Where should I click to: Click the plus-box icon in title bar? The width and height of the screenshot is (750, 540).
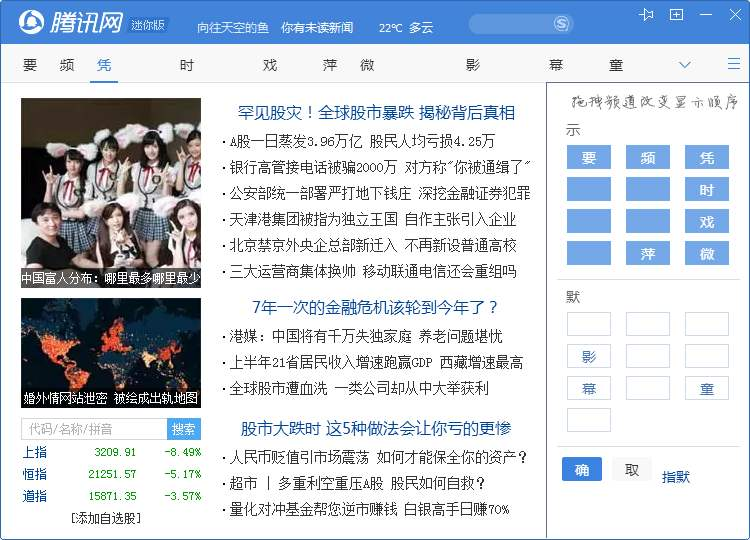[x=677, y=15]
